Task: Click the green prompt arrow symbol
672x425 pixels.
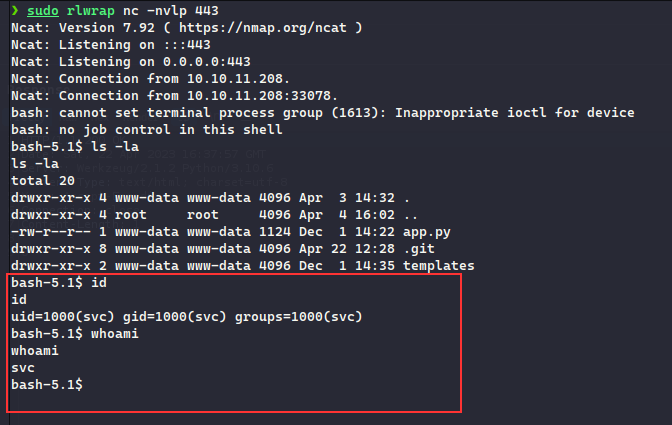Action: pos(15,10)
